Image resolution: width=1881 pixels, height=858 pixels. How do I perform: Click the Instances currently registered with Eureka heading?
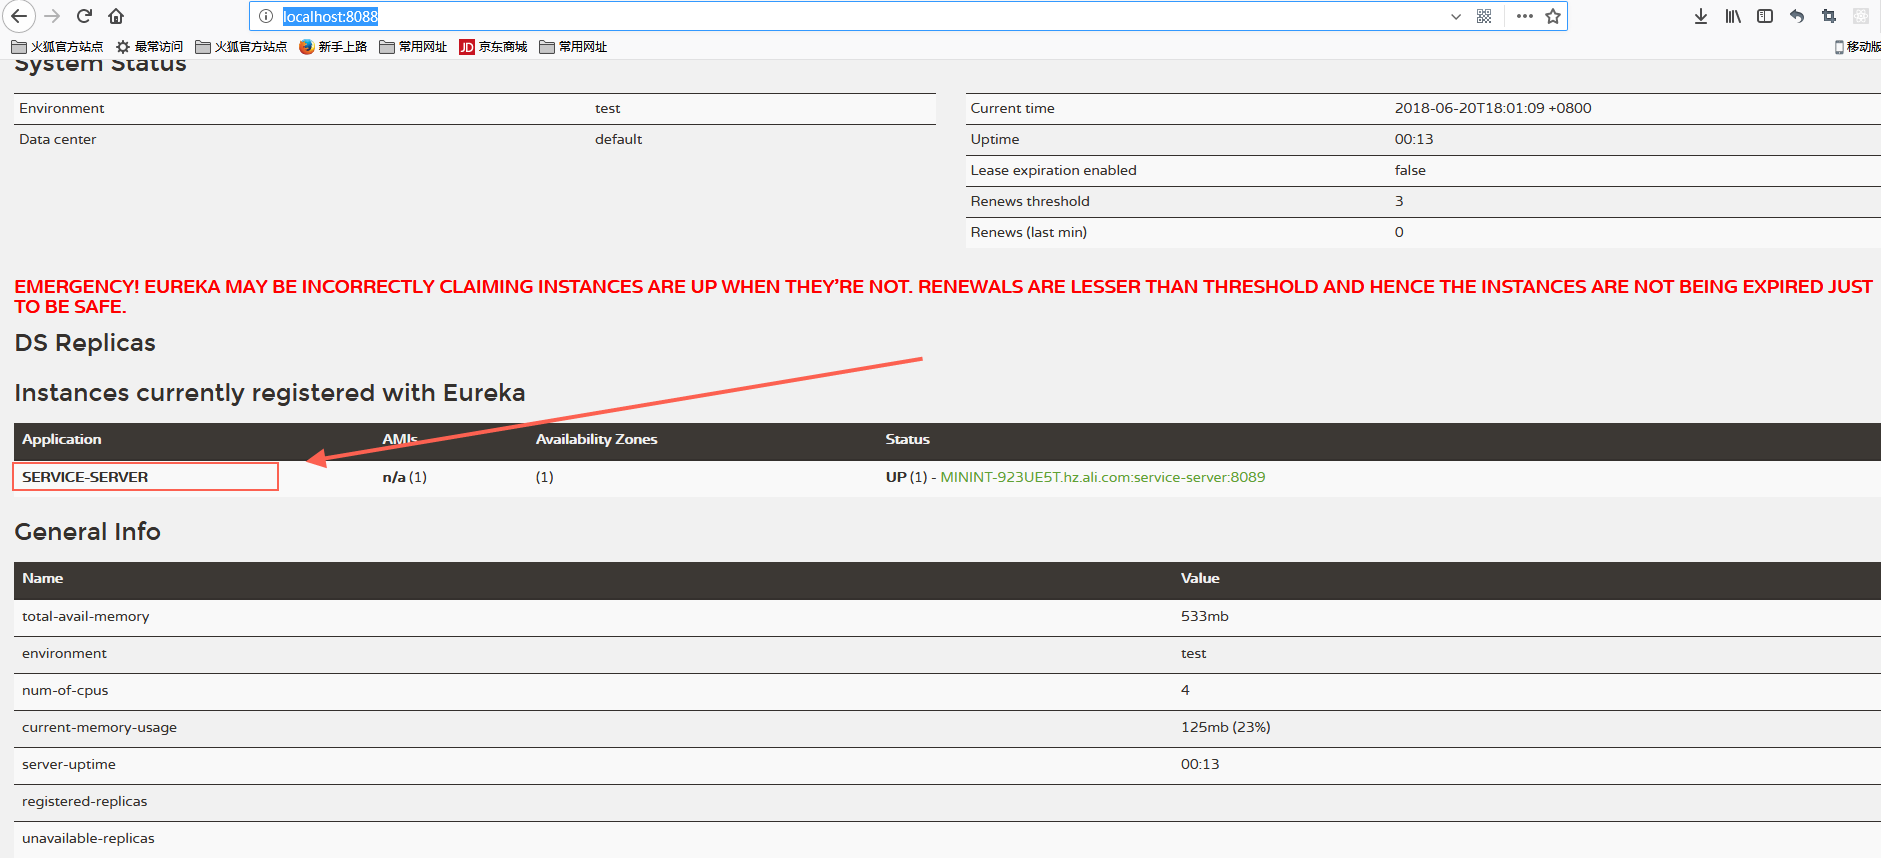(x=269, y=393)
